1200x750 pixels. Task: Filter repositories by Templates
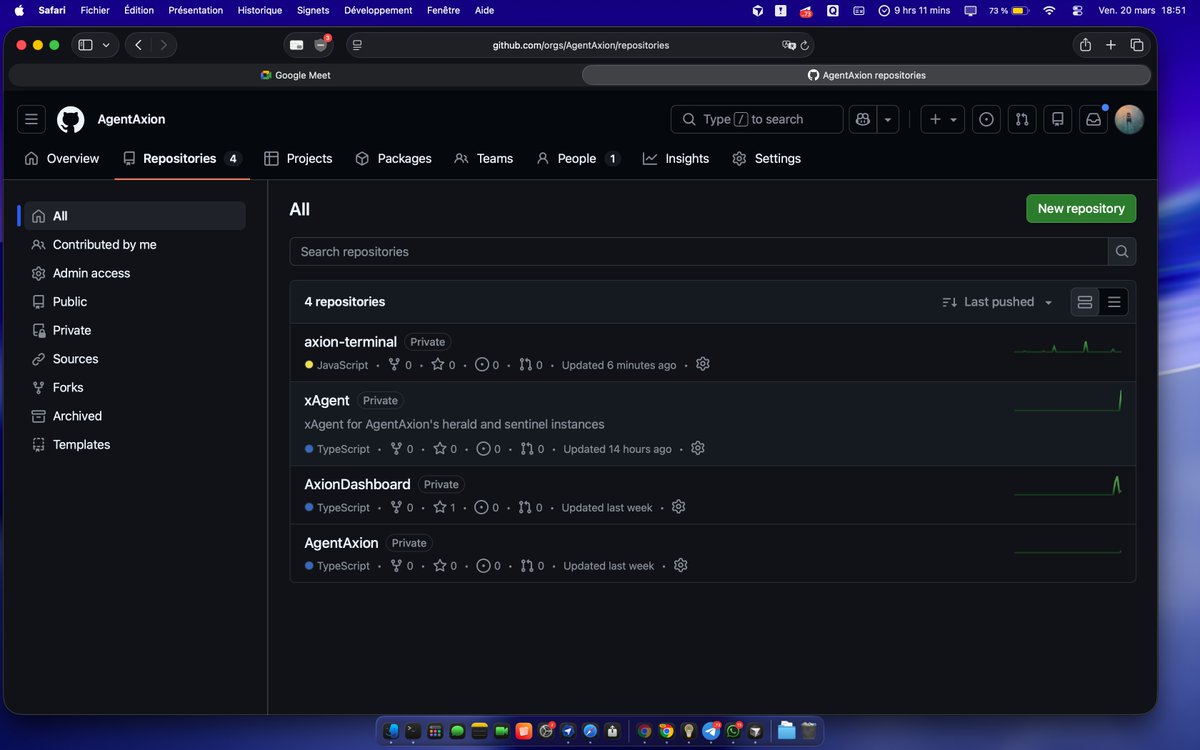[x=135, y=444]
